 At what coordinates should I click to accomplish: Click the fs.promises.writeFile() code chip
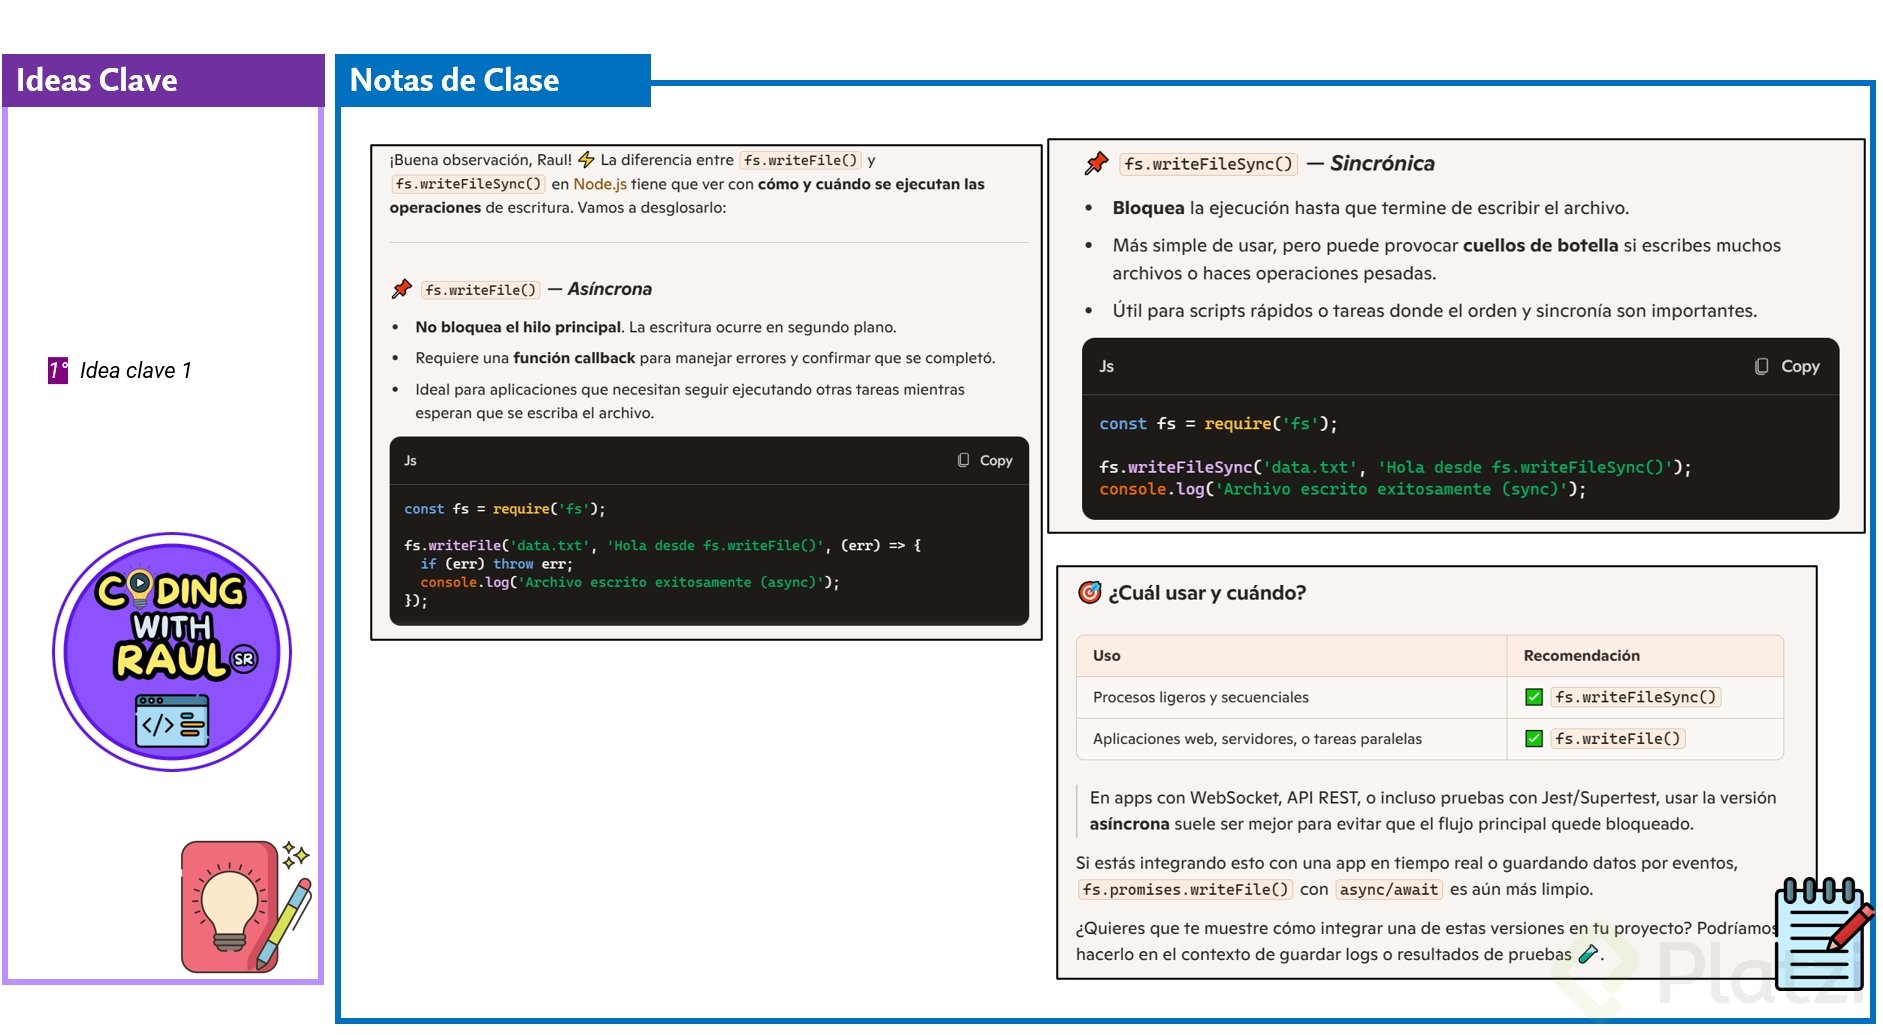click(x=1185, y=889)
